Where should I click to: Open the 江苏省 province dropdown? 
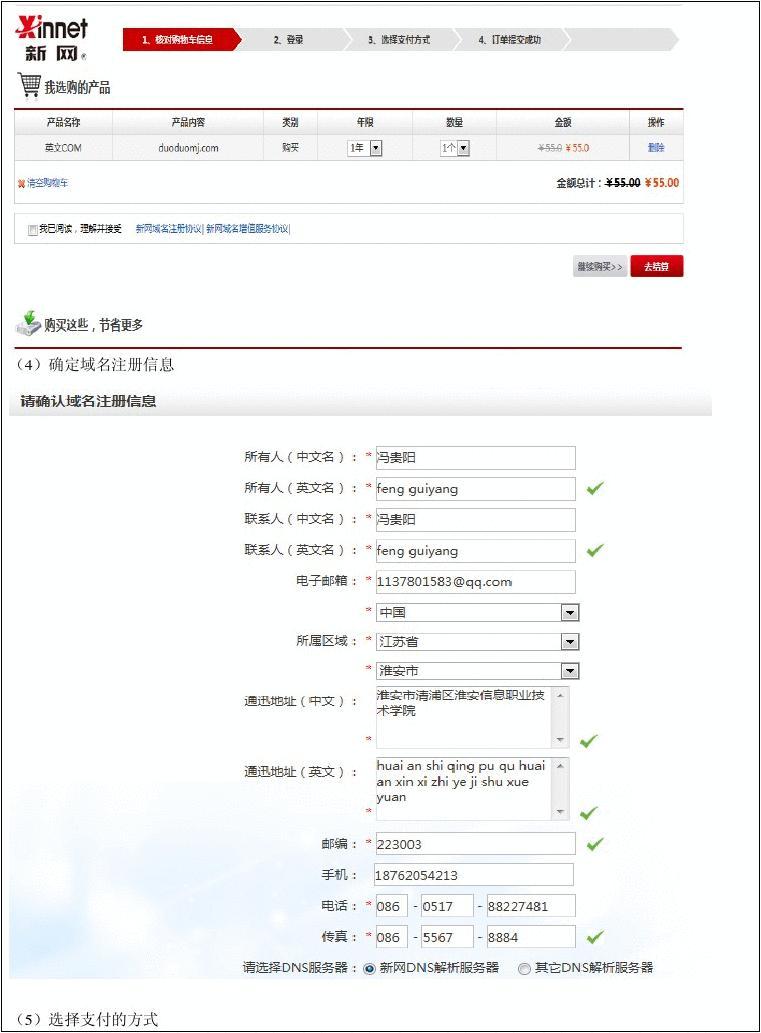[569, 642]
